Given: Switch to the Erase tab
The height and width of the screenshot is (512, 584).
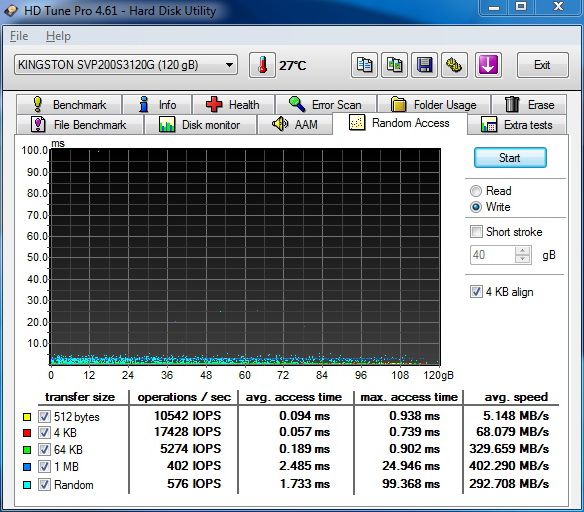Looking at the screenshot, I should [529, 105].
